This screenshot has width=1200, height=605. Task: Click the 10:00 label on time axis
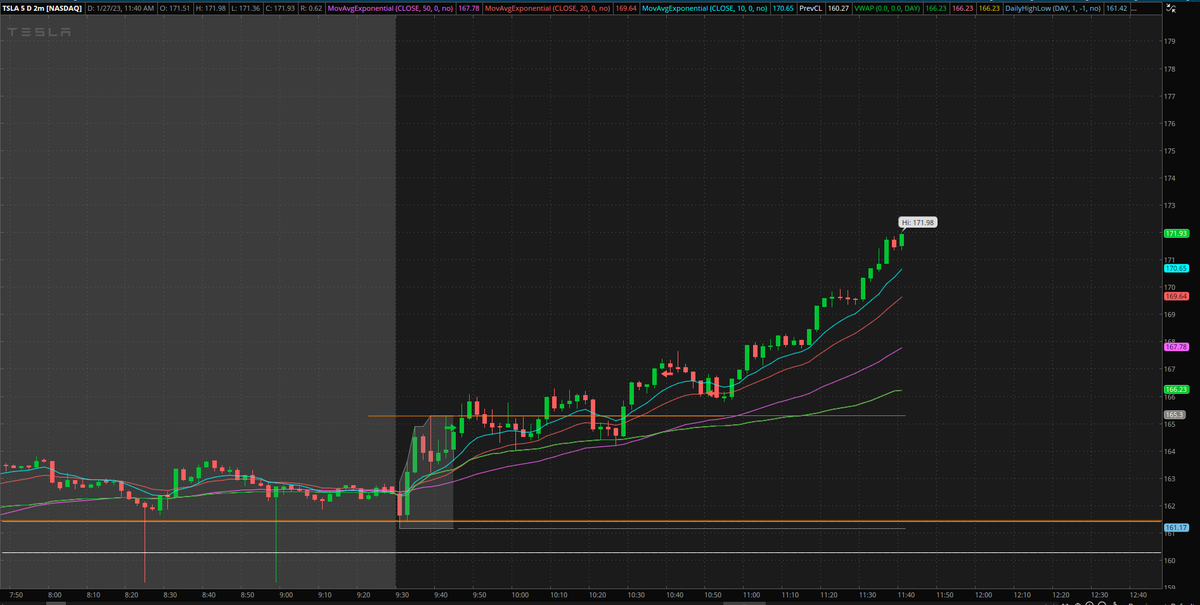point(521,595)
